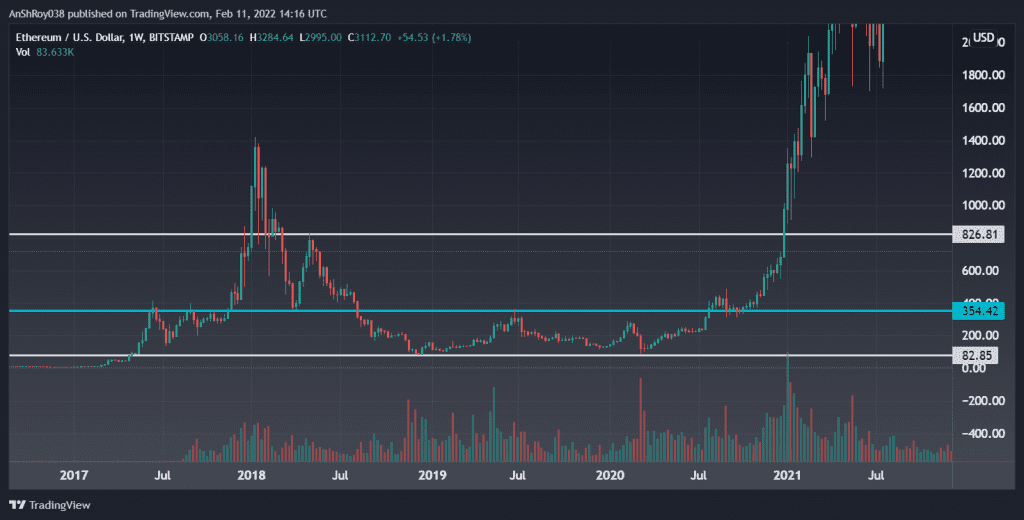Click the O3058.16 open value
The image size is (1024, 520).
point(221,38)
